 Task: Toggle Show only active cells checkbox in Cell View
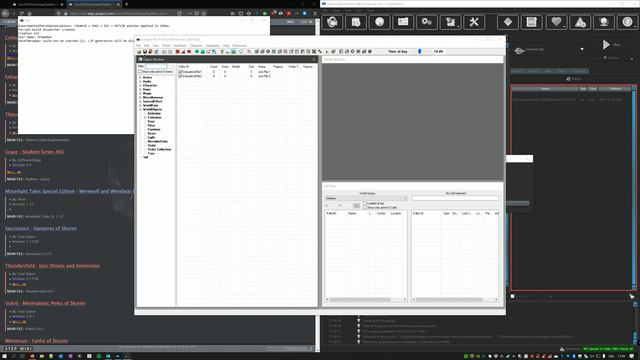tap(365, 207)
